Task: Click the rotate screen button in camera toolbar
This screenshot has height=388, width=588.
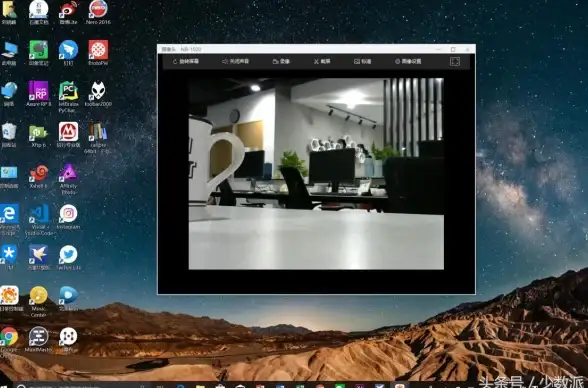Action: point(186,61)
